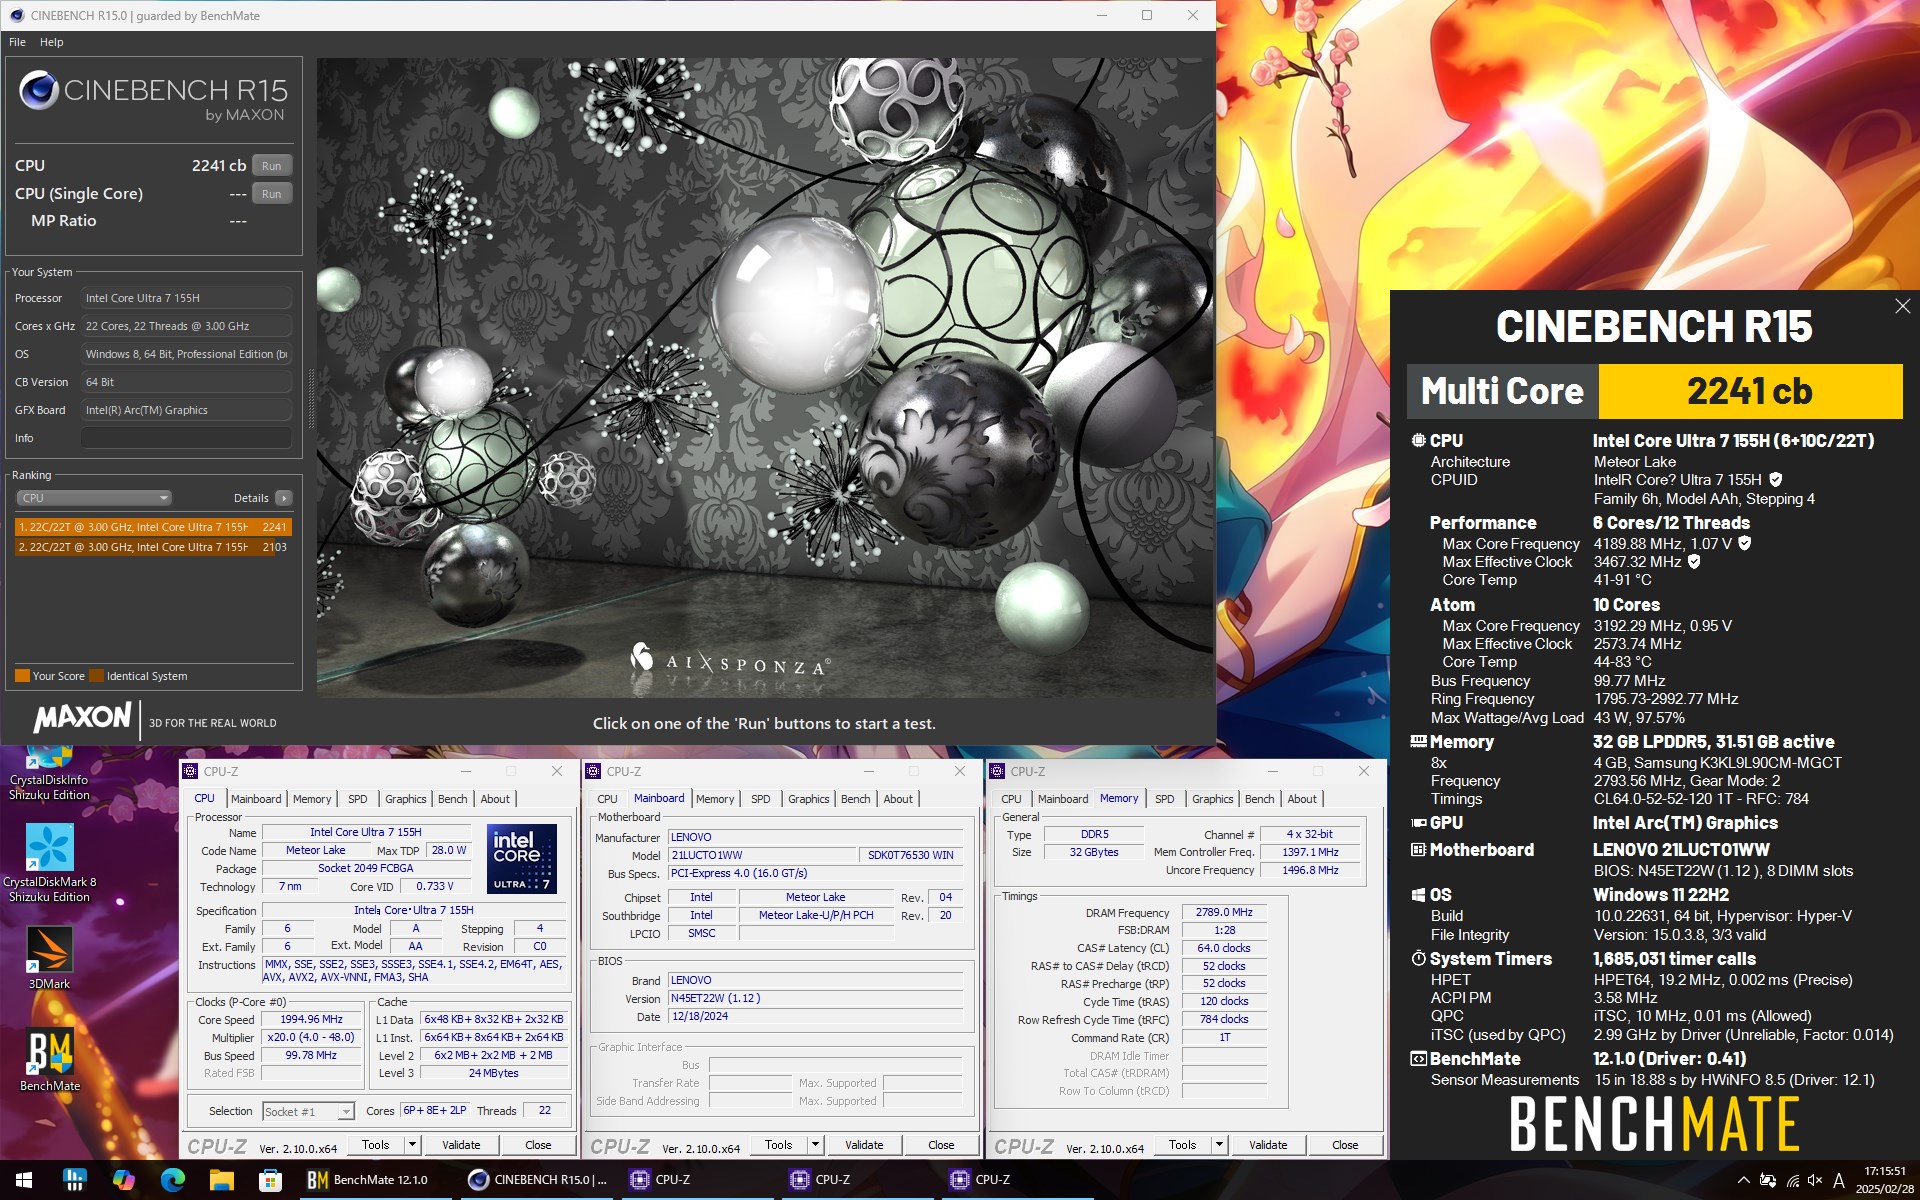Screen dimensions: 1920x1200
Task: Expand Tools dropdown arrow in first CPU-Z
Action: coord(412,1145)
